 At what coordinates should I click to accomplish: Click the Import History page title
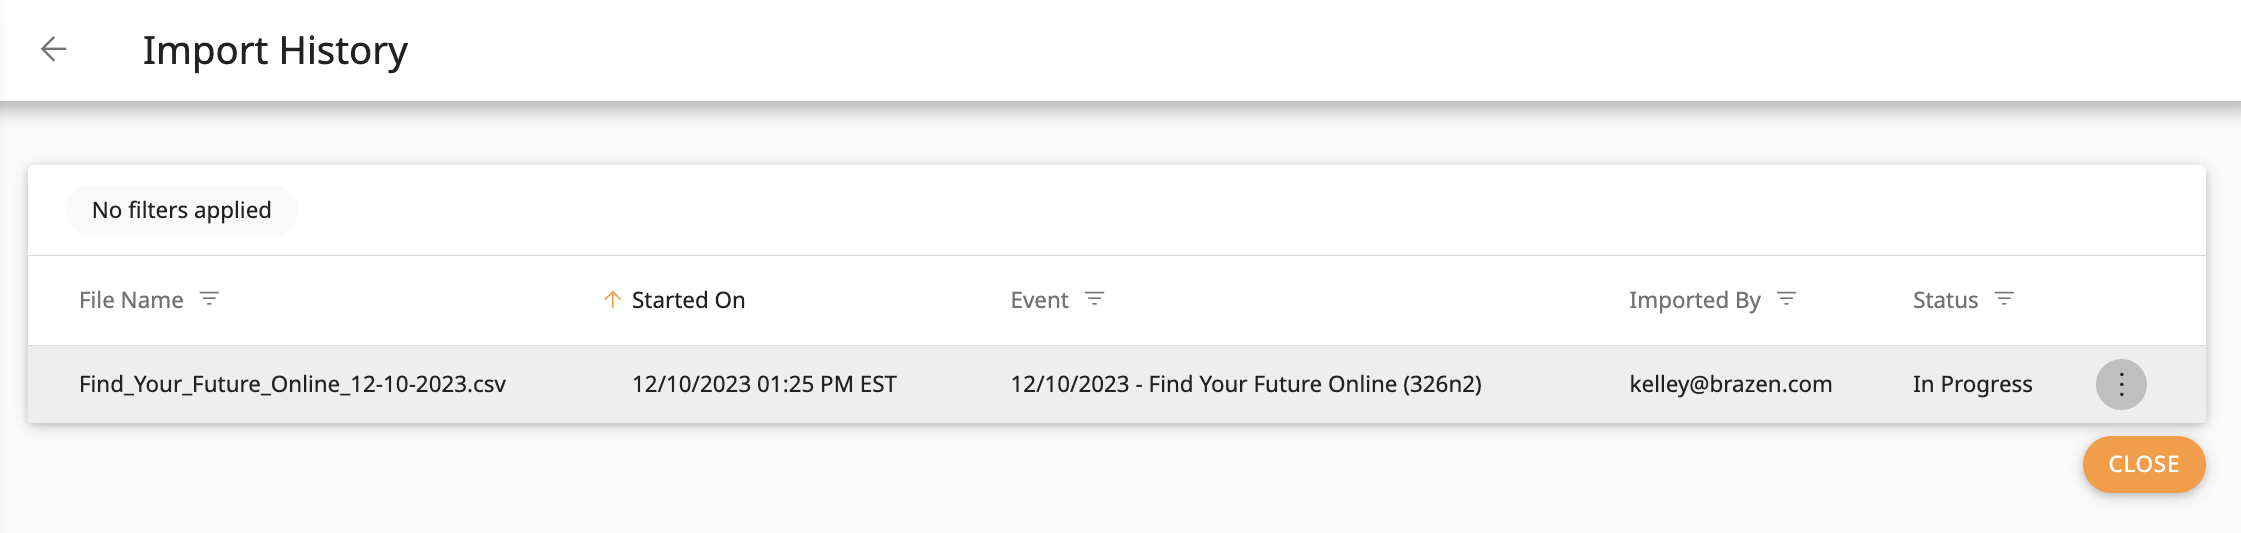(x=275, y=50)
